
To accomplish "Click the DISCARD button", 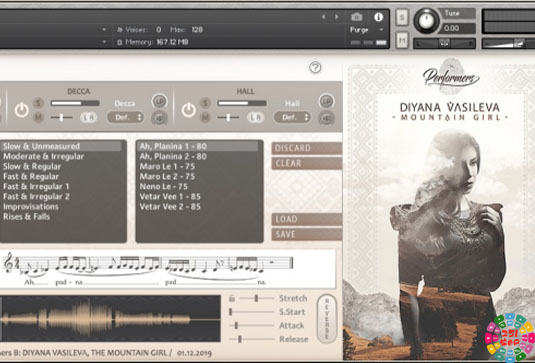I will click(307, 148).
